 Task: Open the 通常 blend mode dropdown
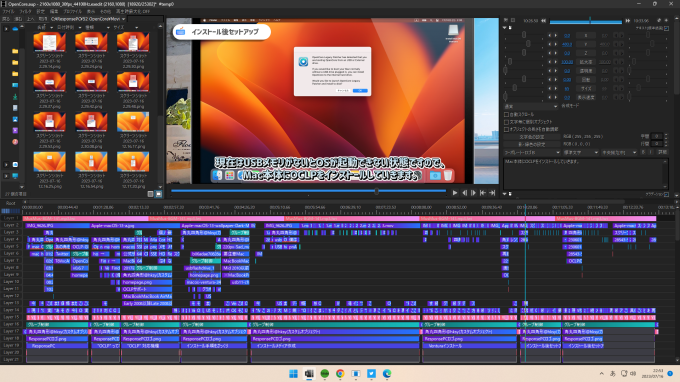[531, 106]
